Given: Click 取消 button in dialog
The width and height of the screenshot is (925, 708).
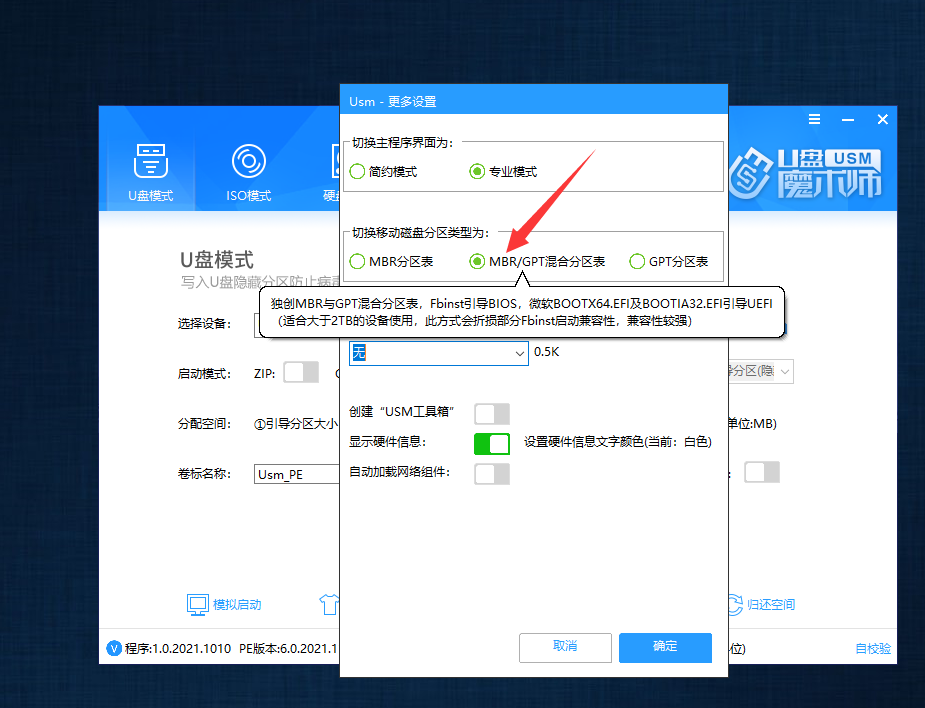Looking at the screenshot, I should 565,648.
